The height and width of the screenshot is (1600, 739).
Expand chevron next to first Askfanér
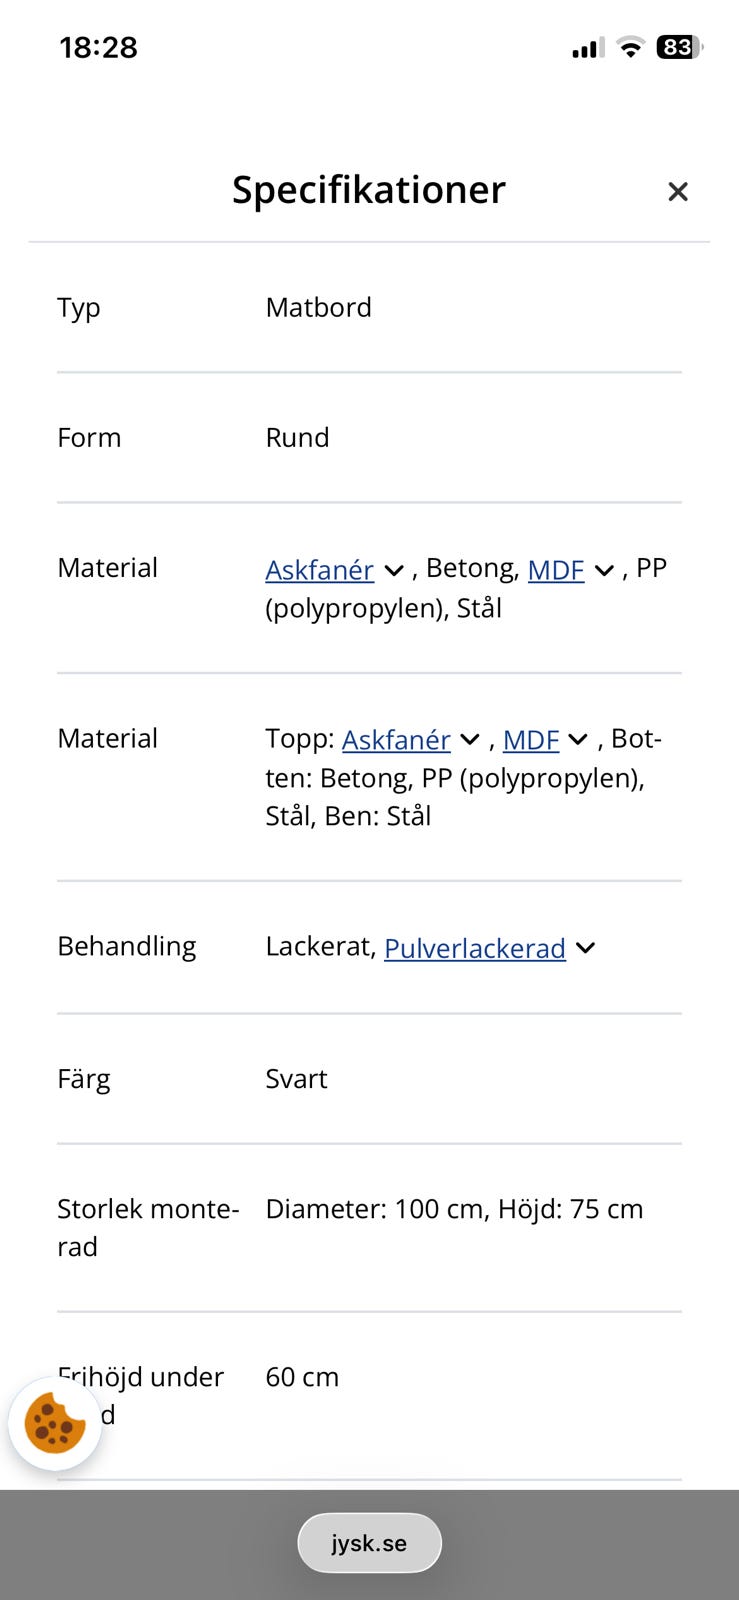[394, 571]
